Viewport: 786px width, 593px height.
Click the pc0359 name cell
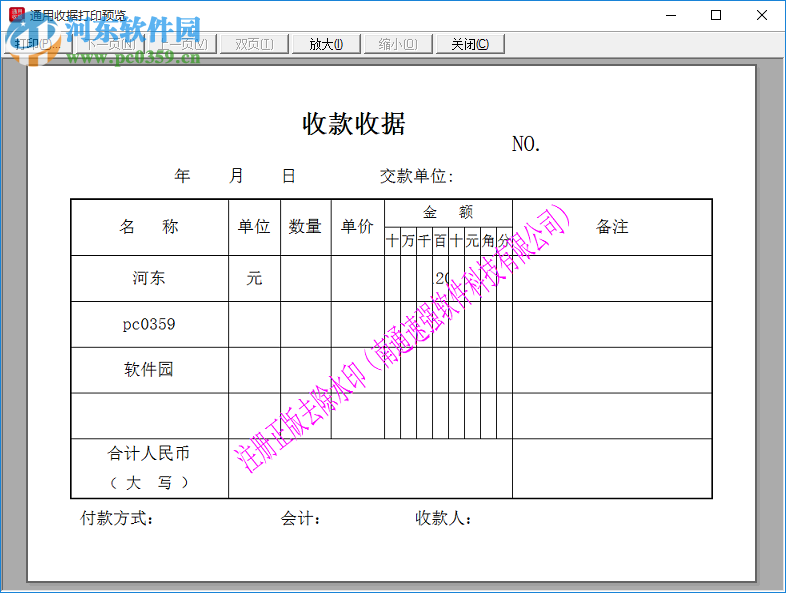[149, 324]
